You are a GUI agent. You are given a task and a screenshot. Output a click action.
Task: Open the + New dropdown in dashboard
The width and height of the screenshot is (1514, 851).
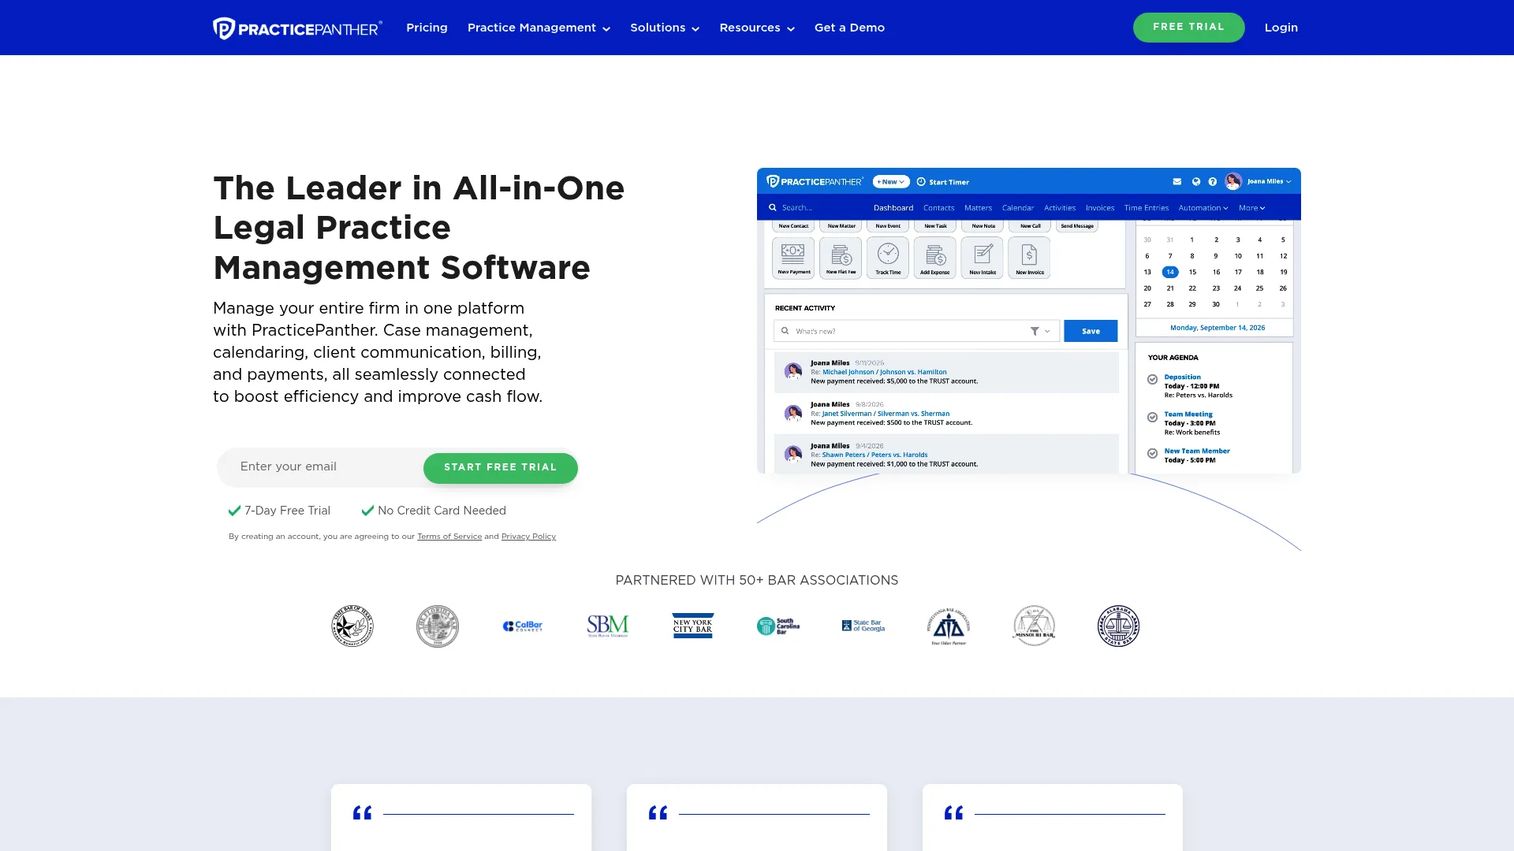[890, 182]
